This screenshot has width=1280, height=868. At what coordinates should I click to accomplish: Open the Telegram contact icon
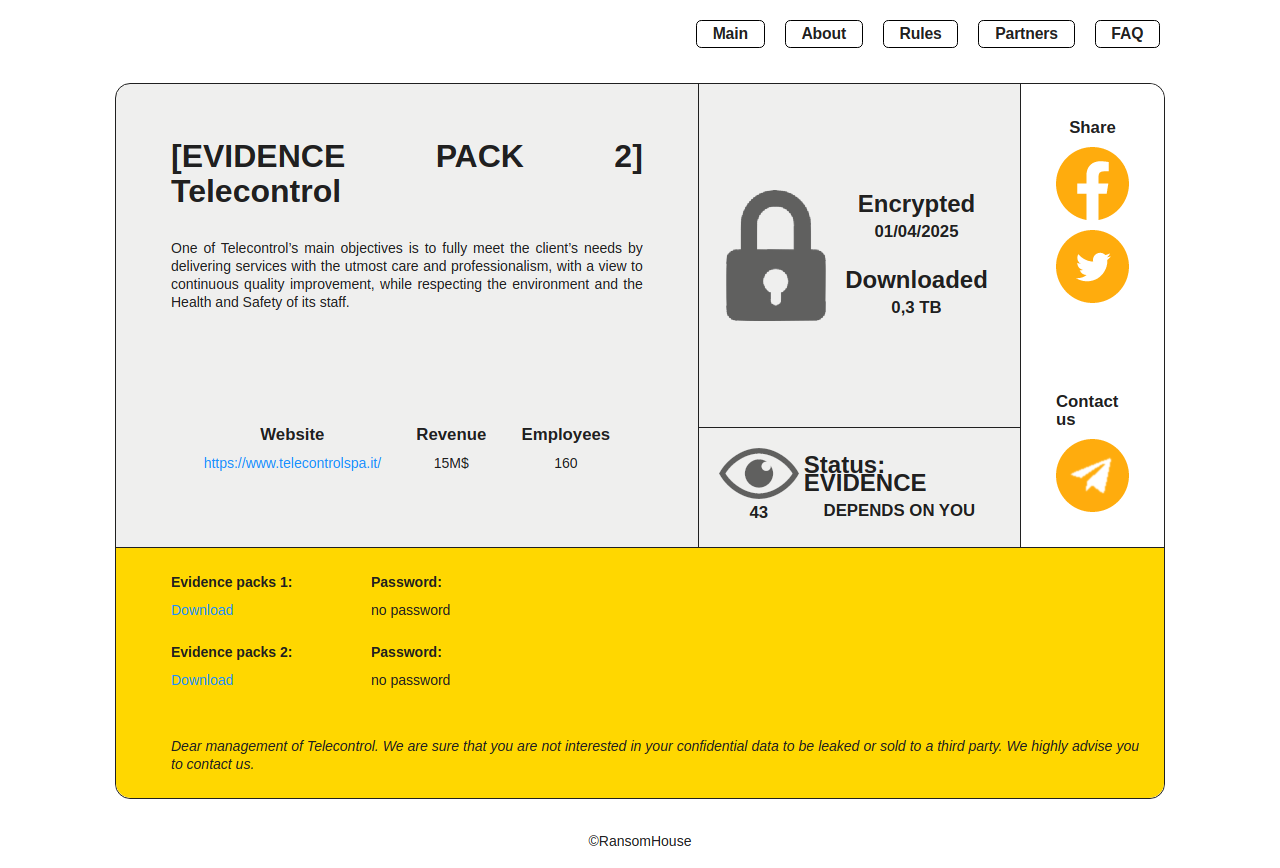coord(1092,476)
